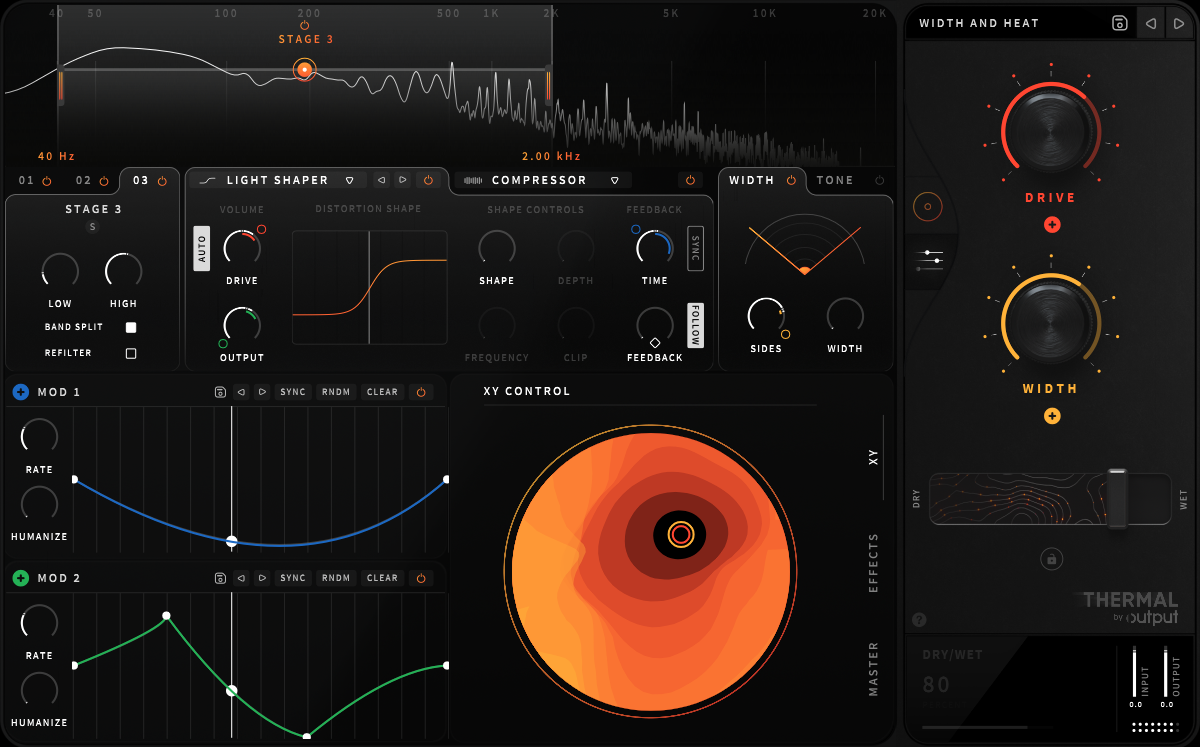Check the Refilter checkbox
The height and width of the screenshot is (747, 1200).
[130, 352]
